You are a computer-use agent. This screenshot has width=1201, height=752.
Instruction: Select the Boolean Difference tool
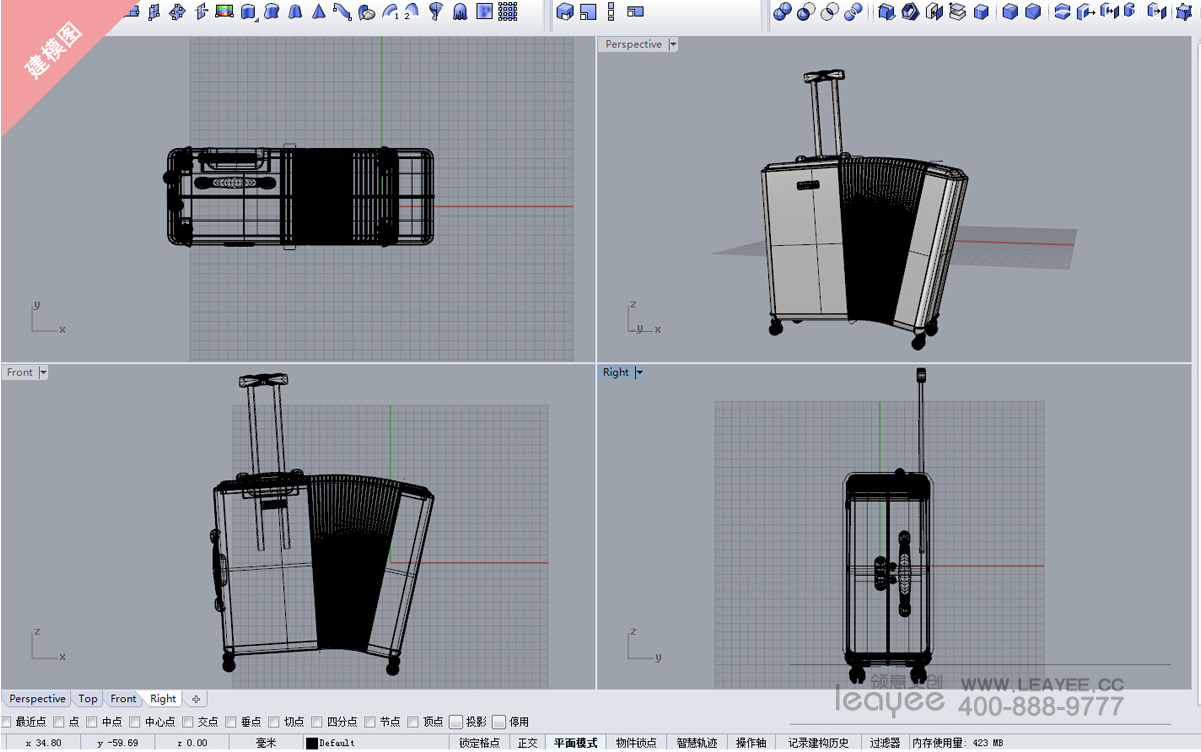click(x=806, y=12)
